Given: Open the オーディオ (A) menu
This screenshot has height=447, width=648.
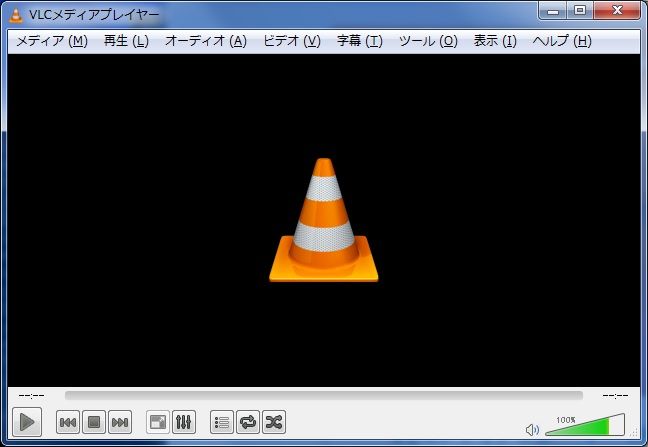Looking at the screenshot, I should [206, 41].
